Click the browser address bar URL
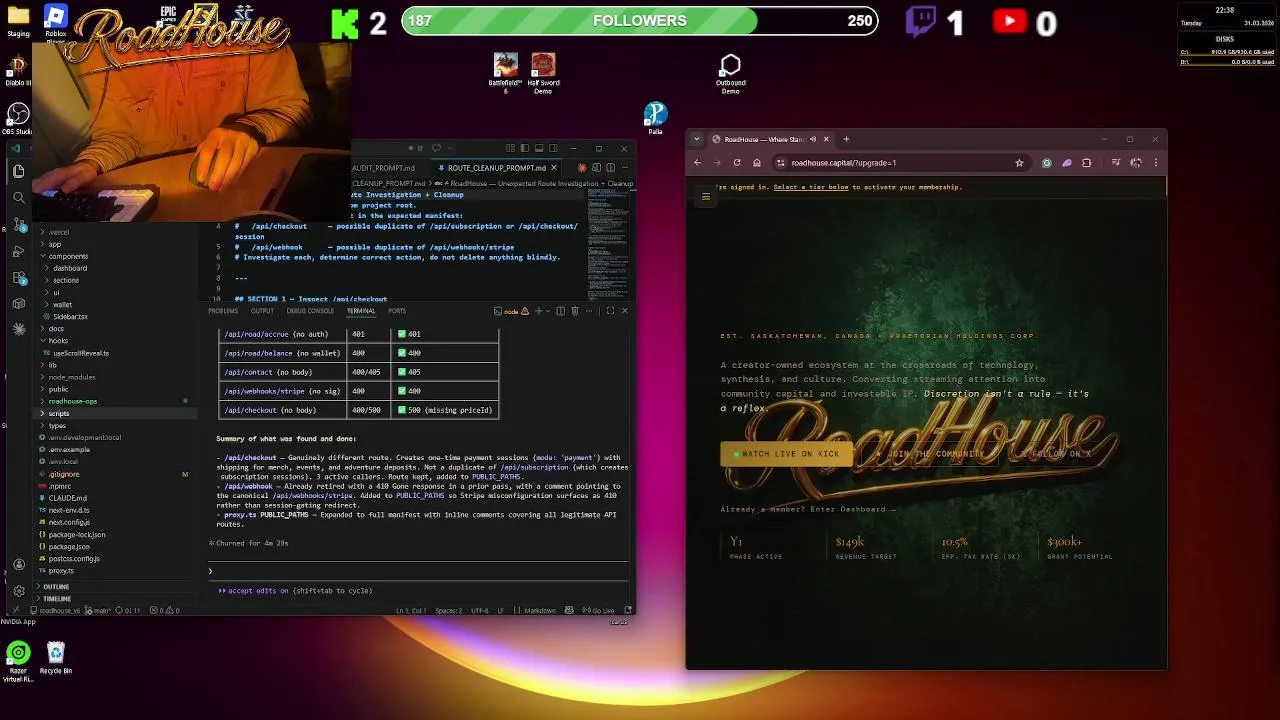This screenshot has height=720, width=1280. pyautogui.click(x=843, y=163)
